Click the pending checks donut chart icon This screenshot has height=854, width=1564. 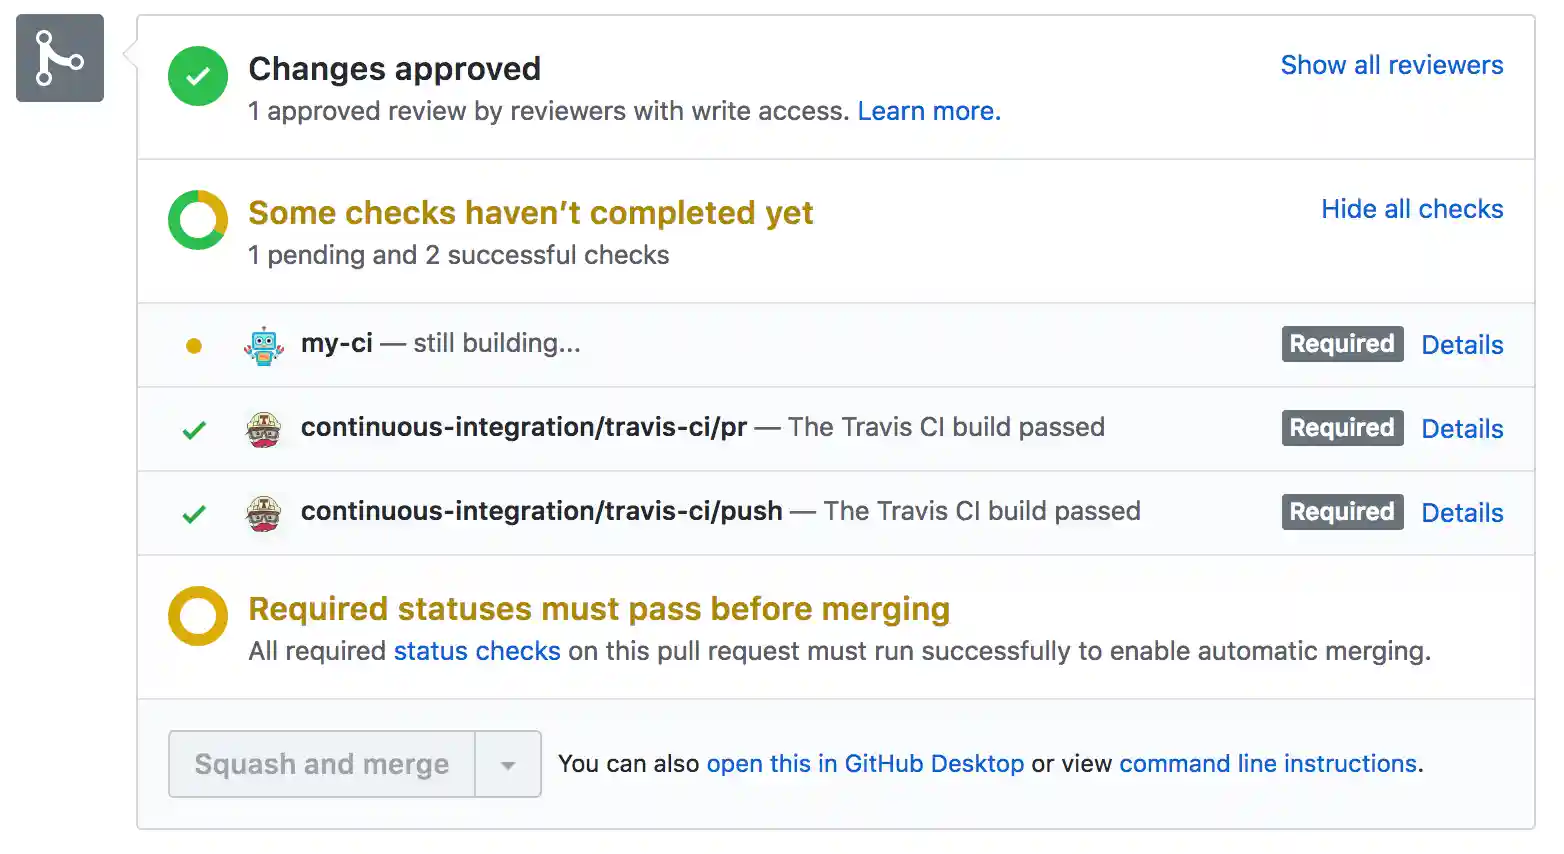[x=197, y=220]
